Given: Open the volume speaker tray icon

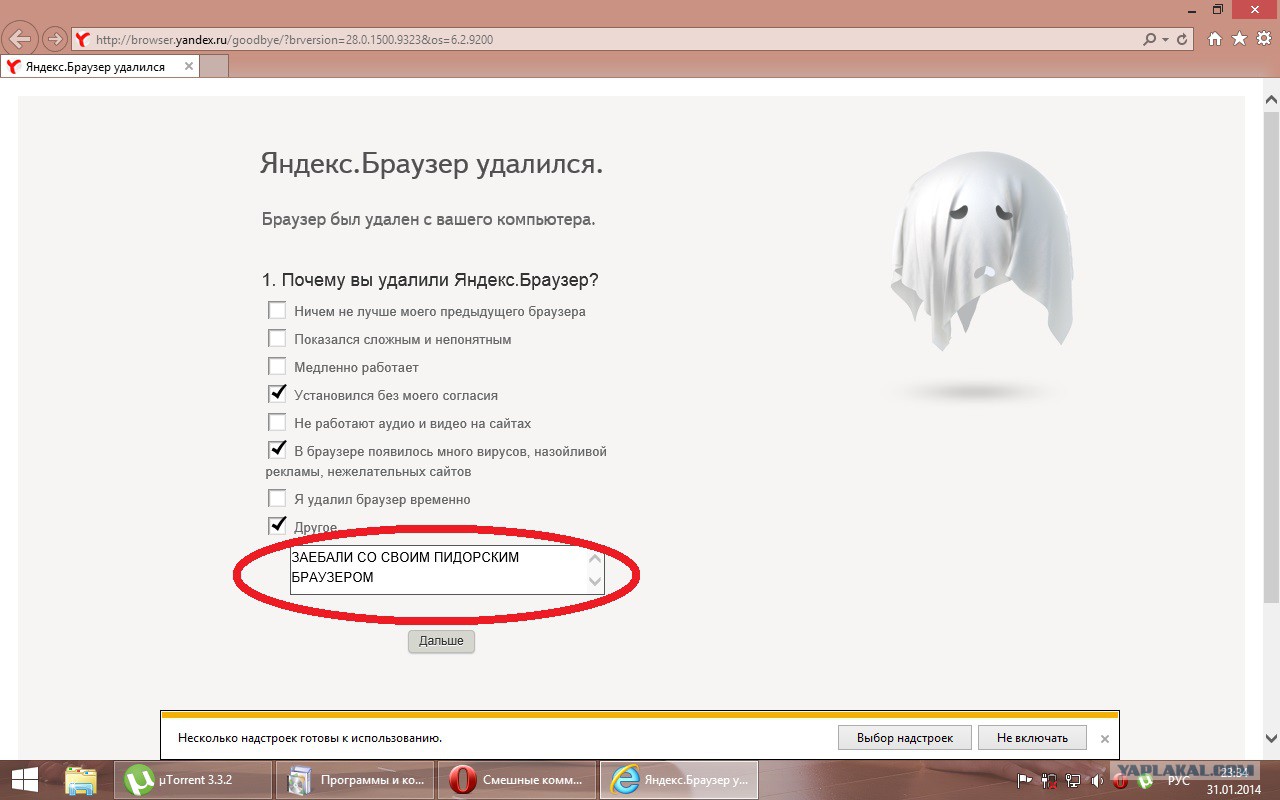Looking at the screenshot, I should (1098, 780).
